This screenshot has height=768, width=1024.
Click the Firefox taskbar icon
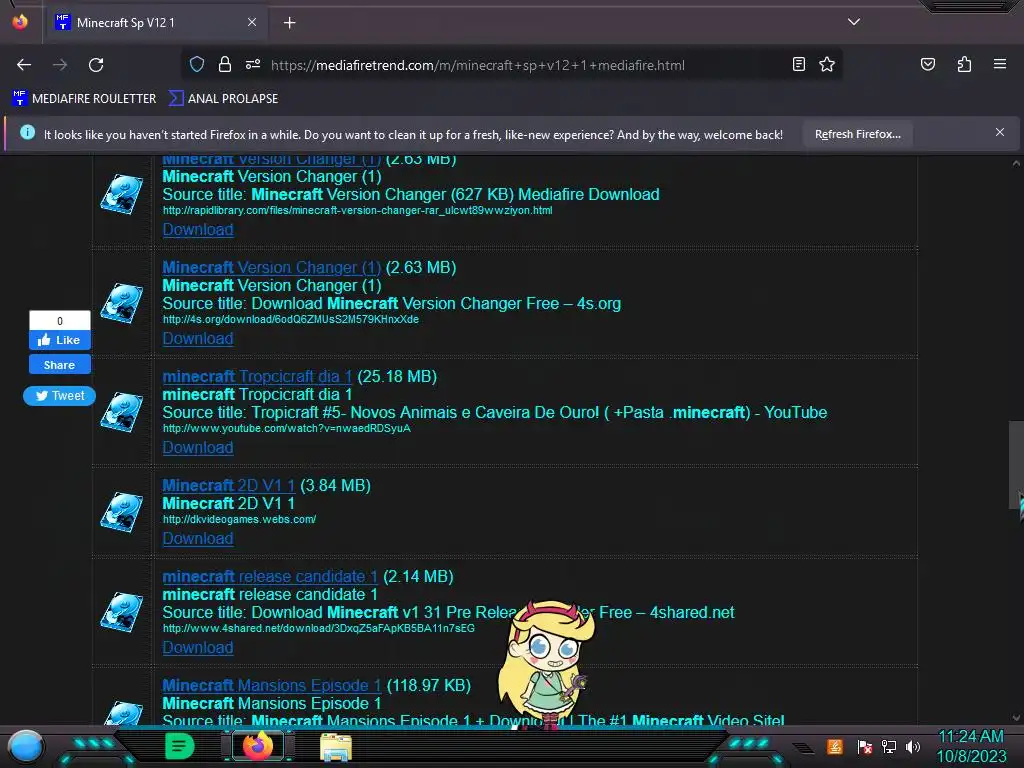[x=258, y=746]
